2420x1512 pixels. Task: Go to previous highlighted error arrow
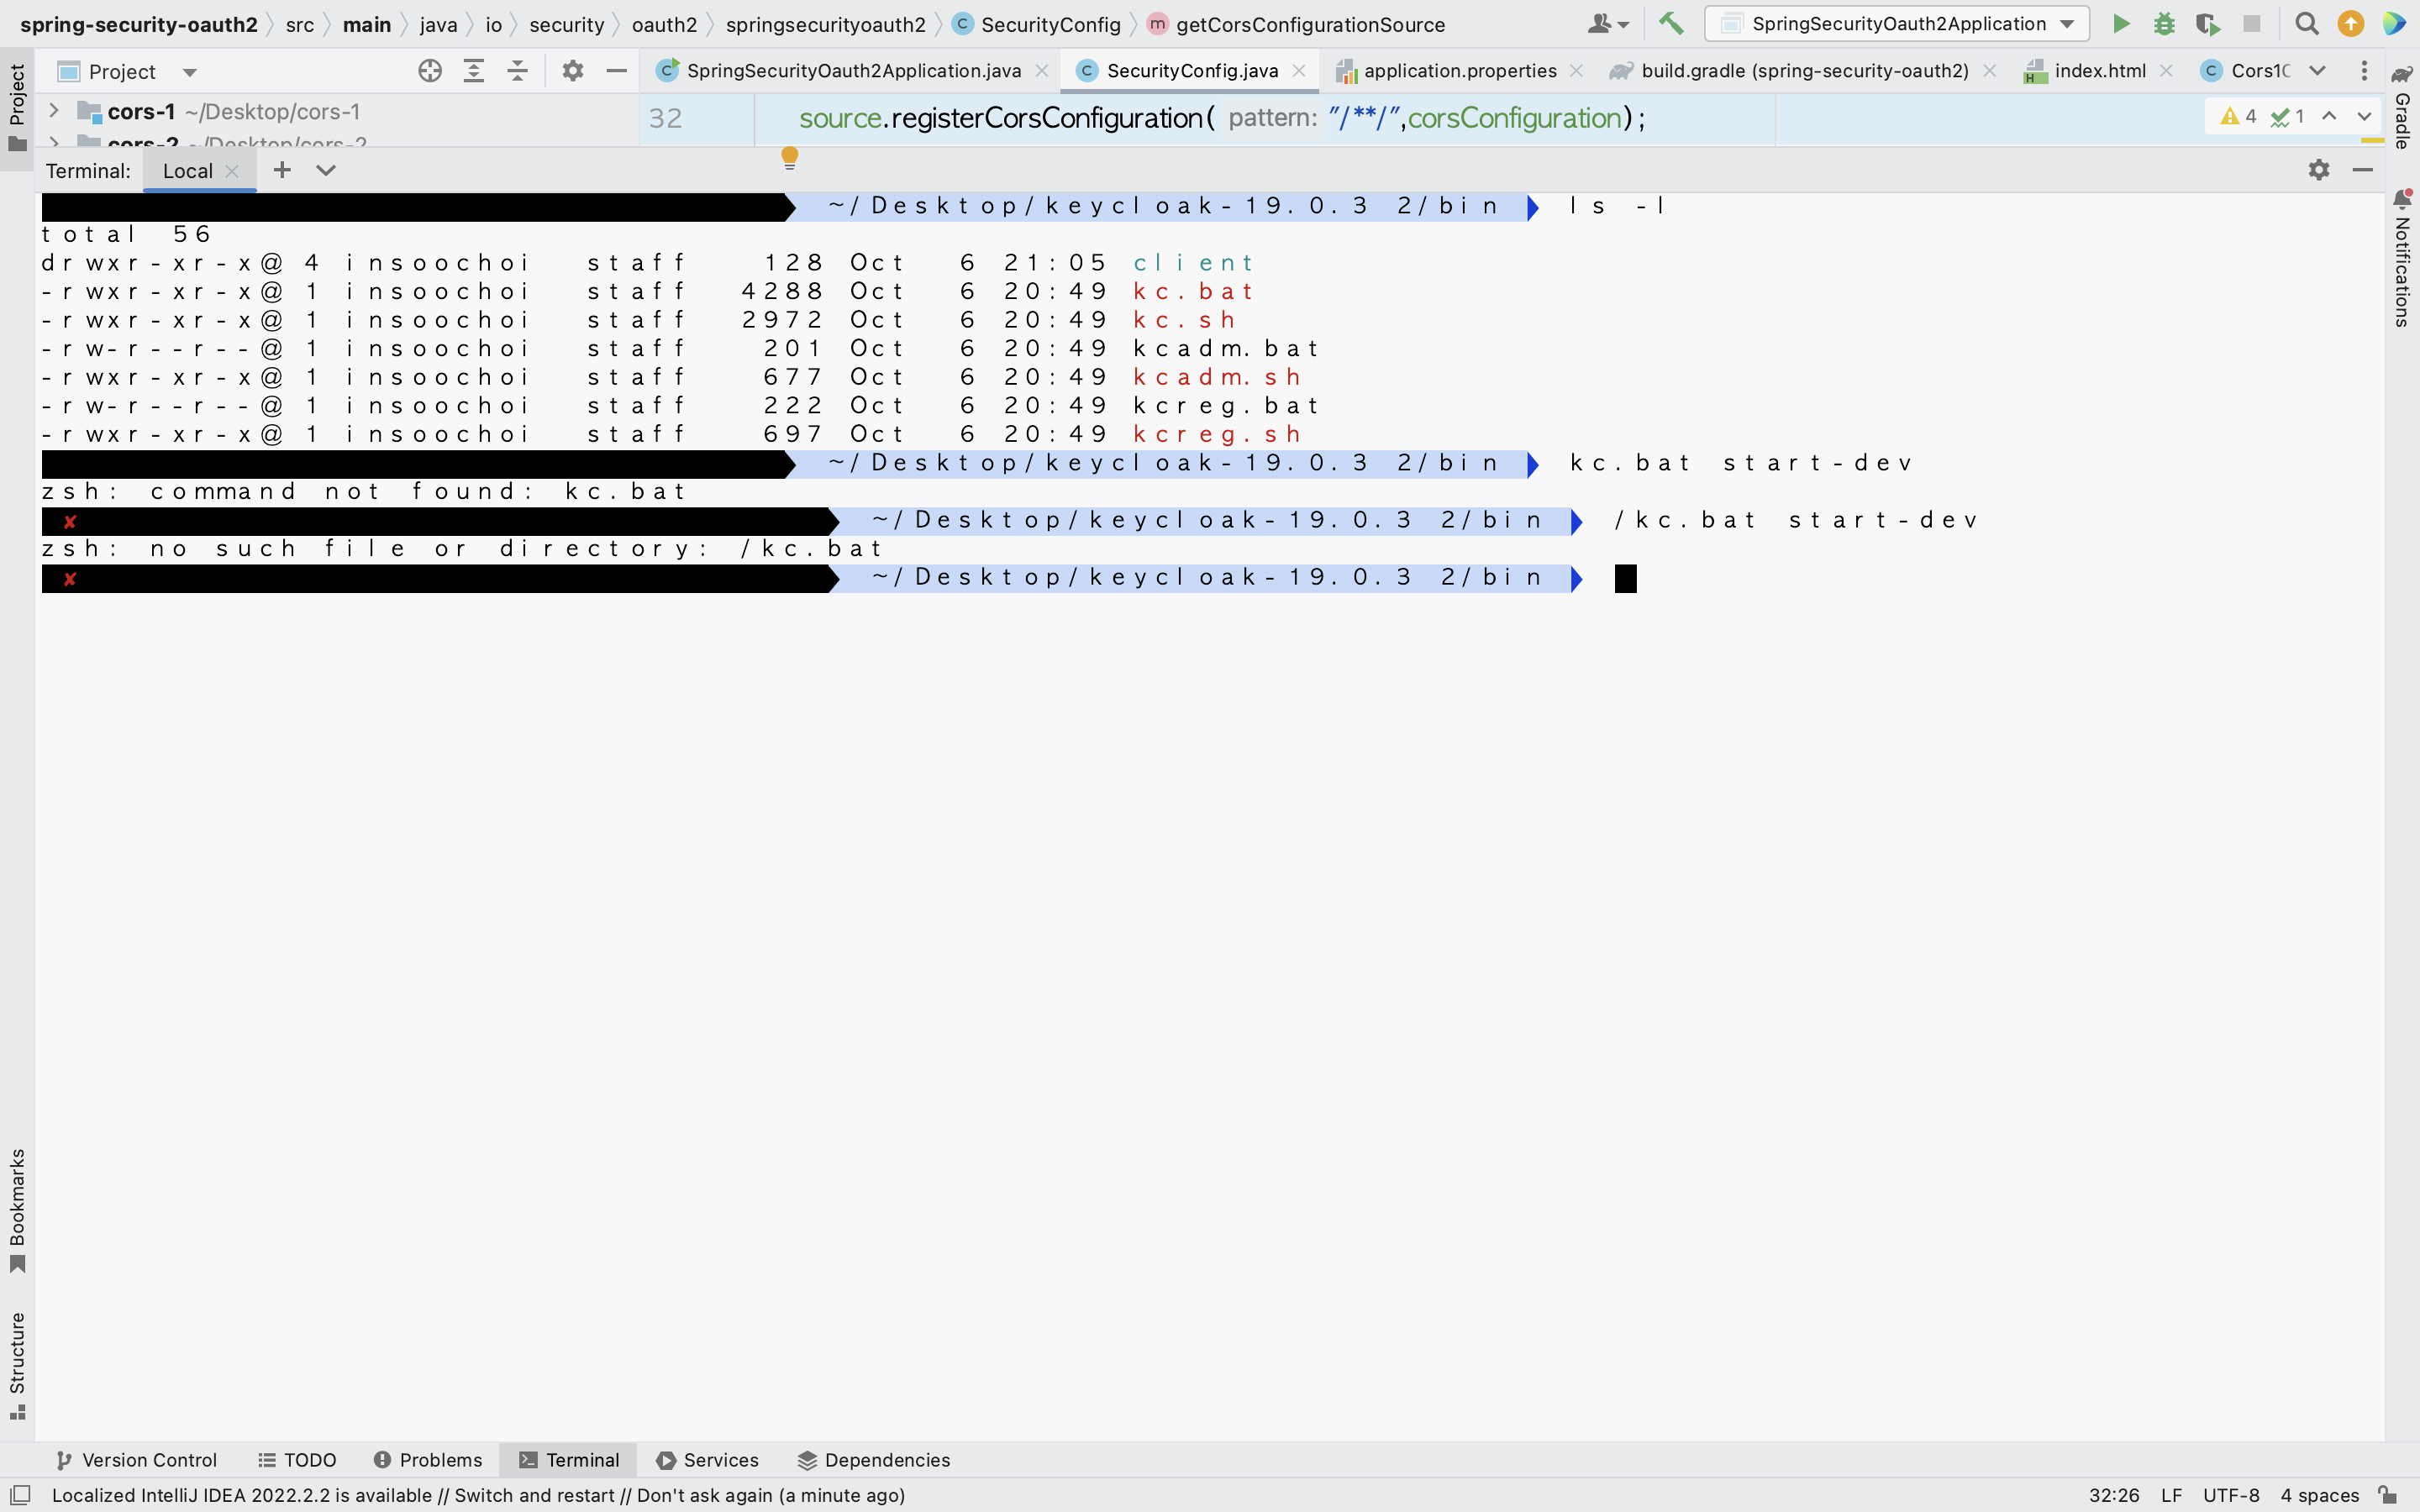[2329, 117]
